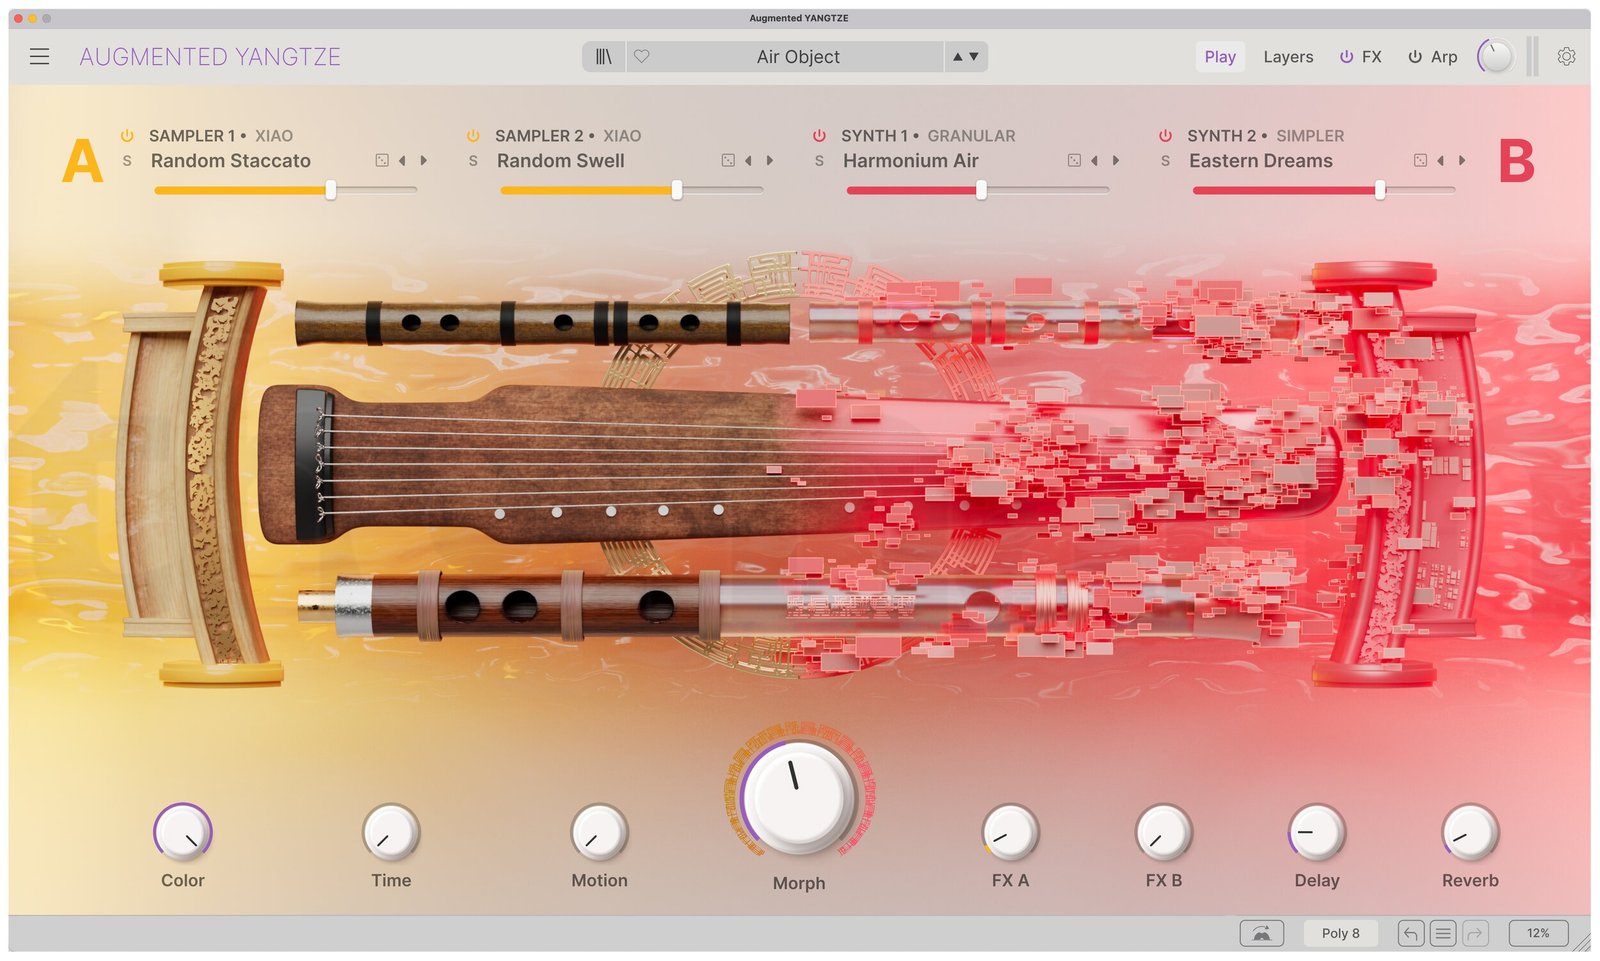
Task: Randomize Sampler 1 using dice icon
Action: click(382, 160)
